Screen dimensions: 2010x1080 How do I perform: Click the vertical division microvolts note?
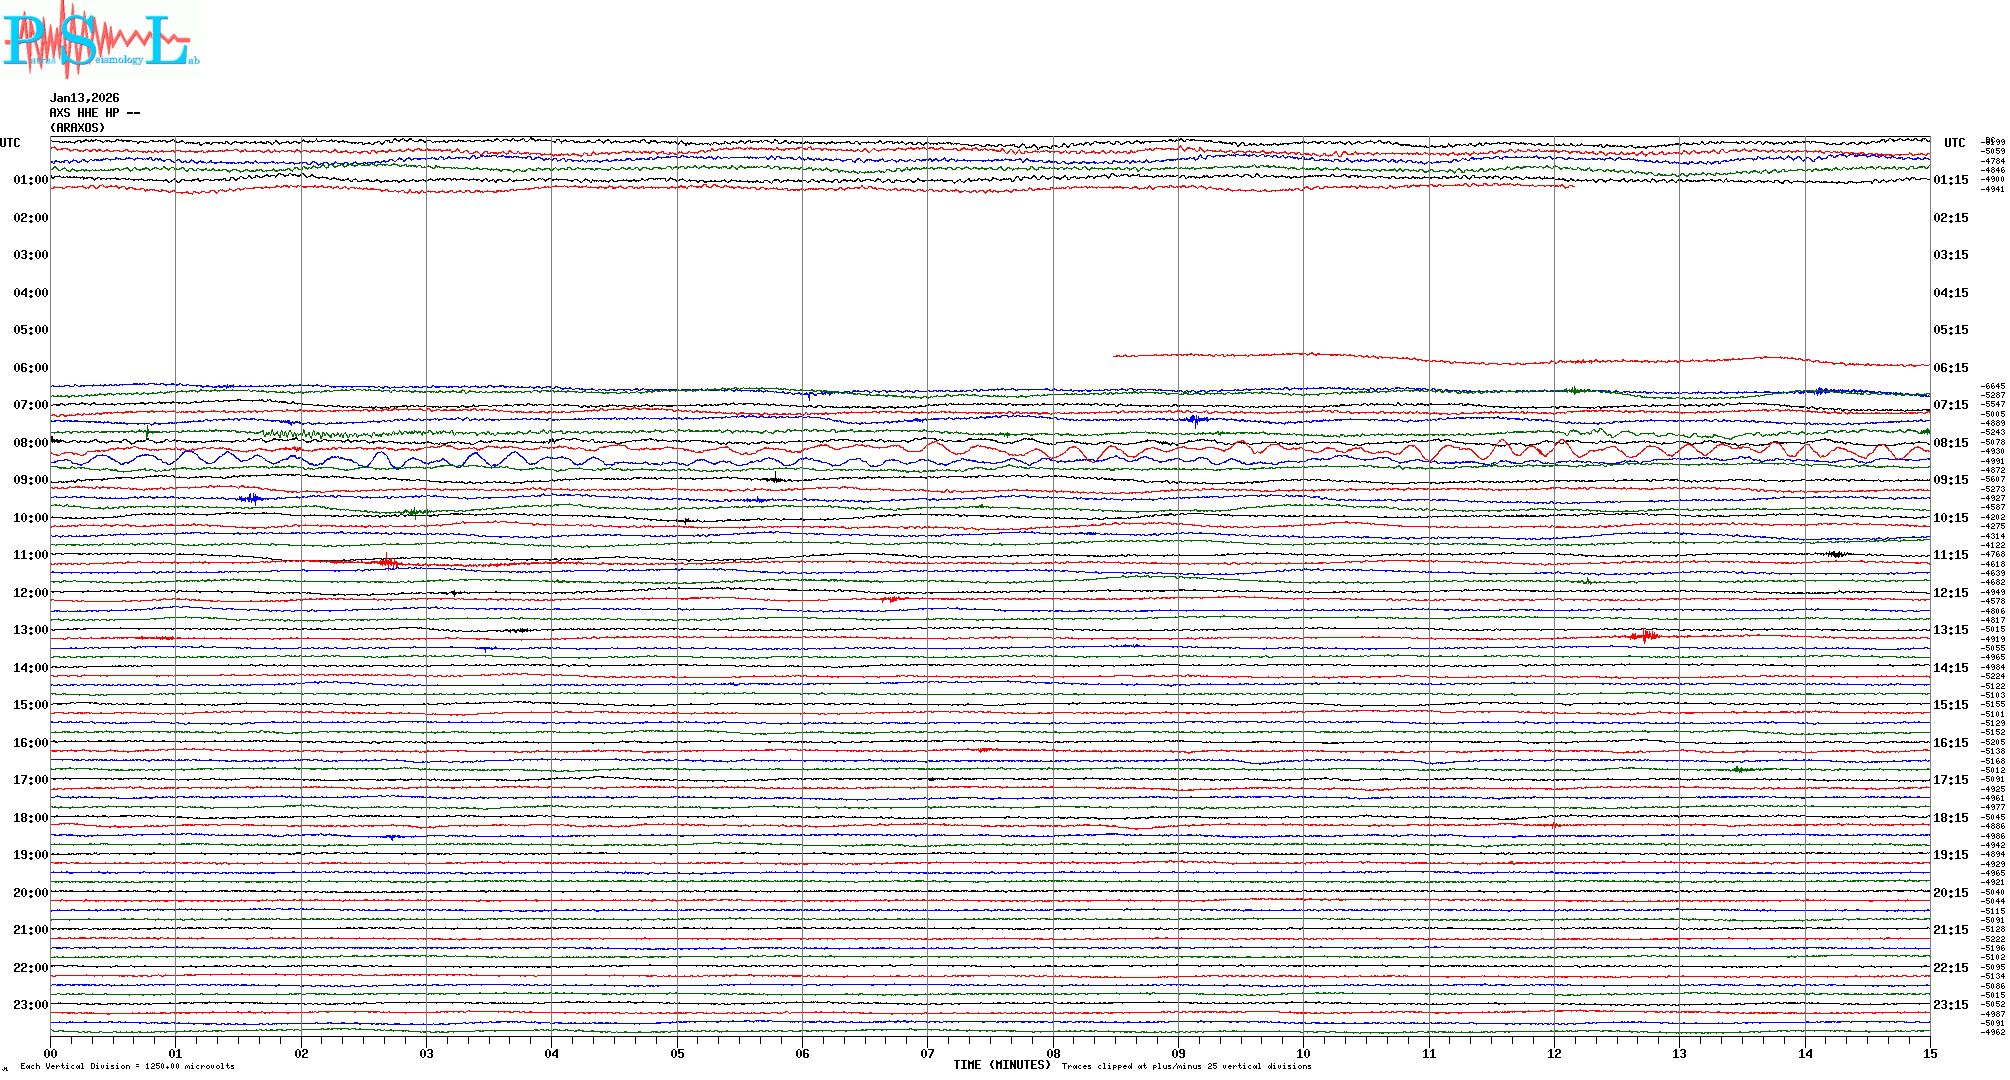point(127,1067)
